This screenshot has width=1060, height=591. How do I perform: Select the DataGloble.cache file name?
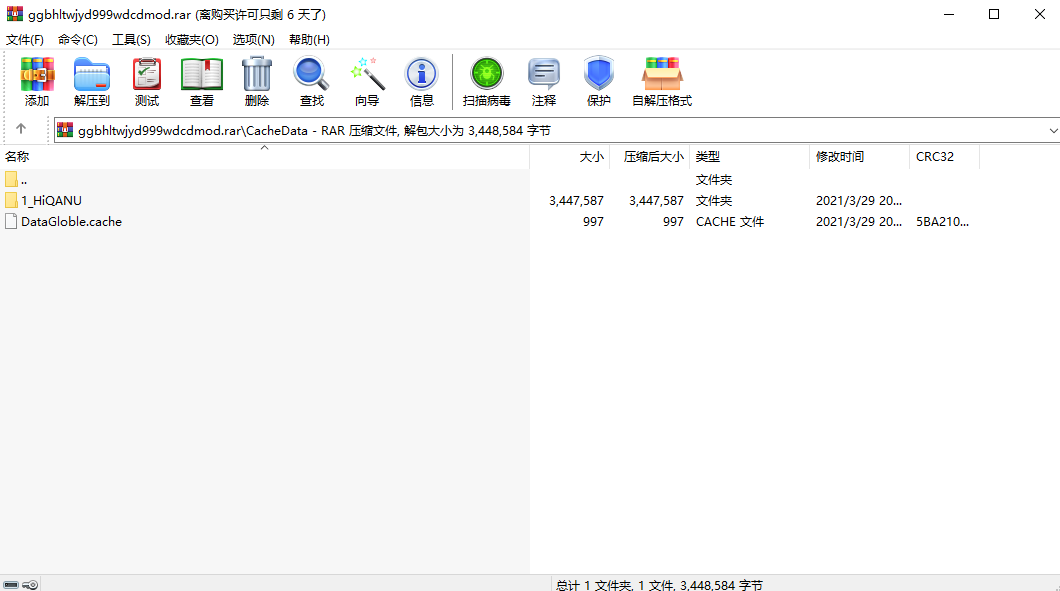[72, 222]
